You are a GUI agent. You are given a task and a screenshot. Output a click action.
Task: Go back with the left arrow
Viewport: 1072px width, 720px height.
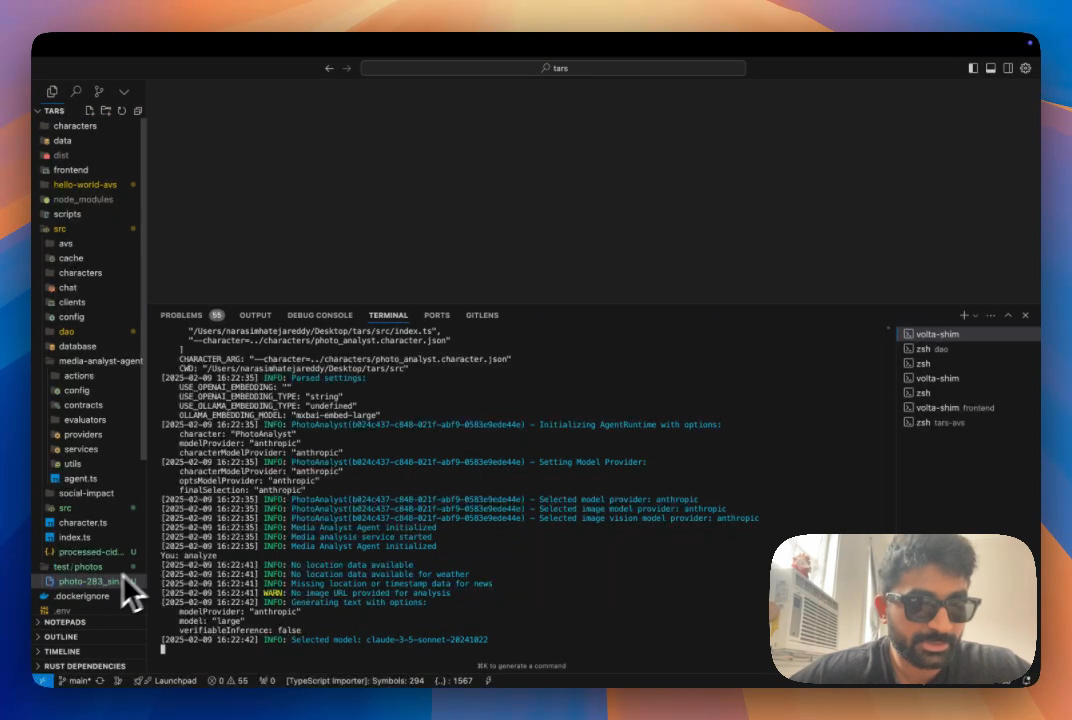(330, 68)
